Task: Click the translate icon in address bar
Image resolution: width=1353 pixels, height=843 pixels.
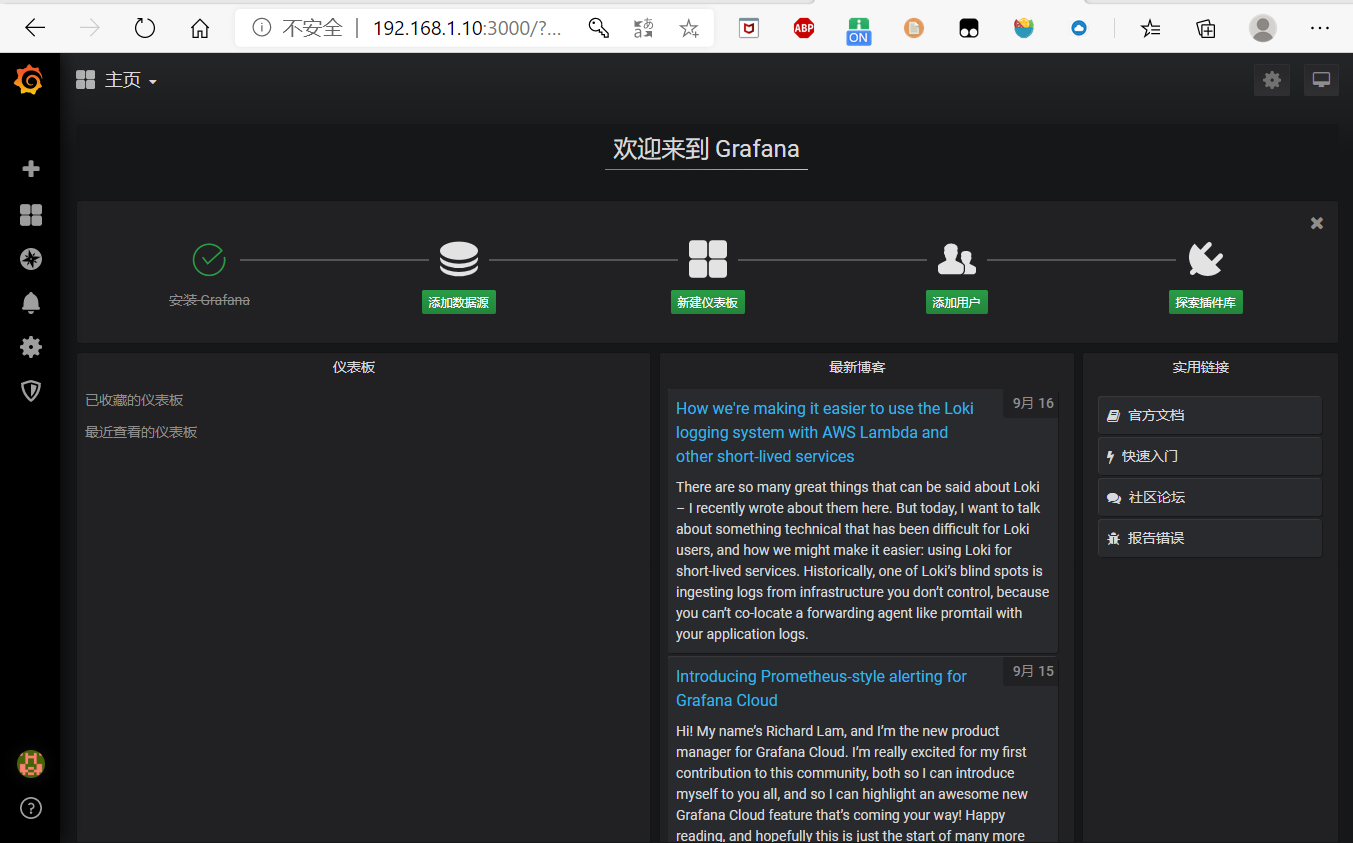Action: click(x=644, y=28)
